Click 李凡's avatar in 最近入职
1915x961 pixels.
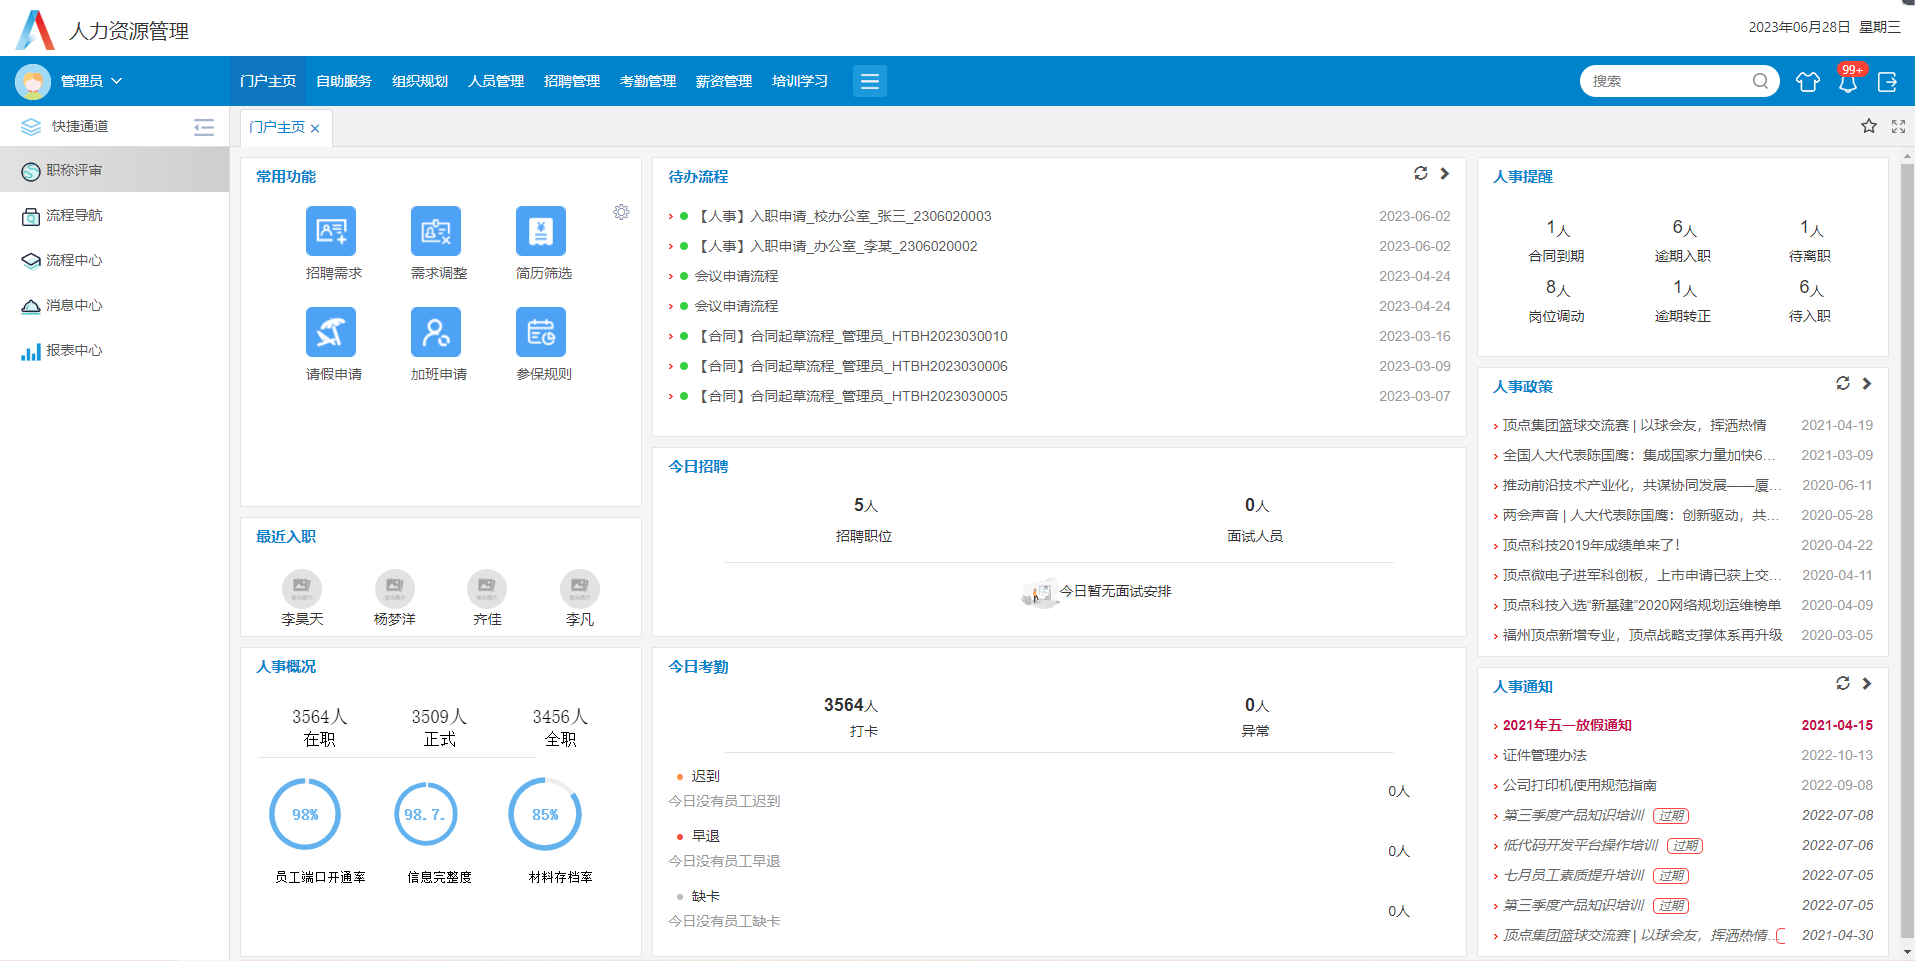tap(580, 588)
